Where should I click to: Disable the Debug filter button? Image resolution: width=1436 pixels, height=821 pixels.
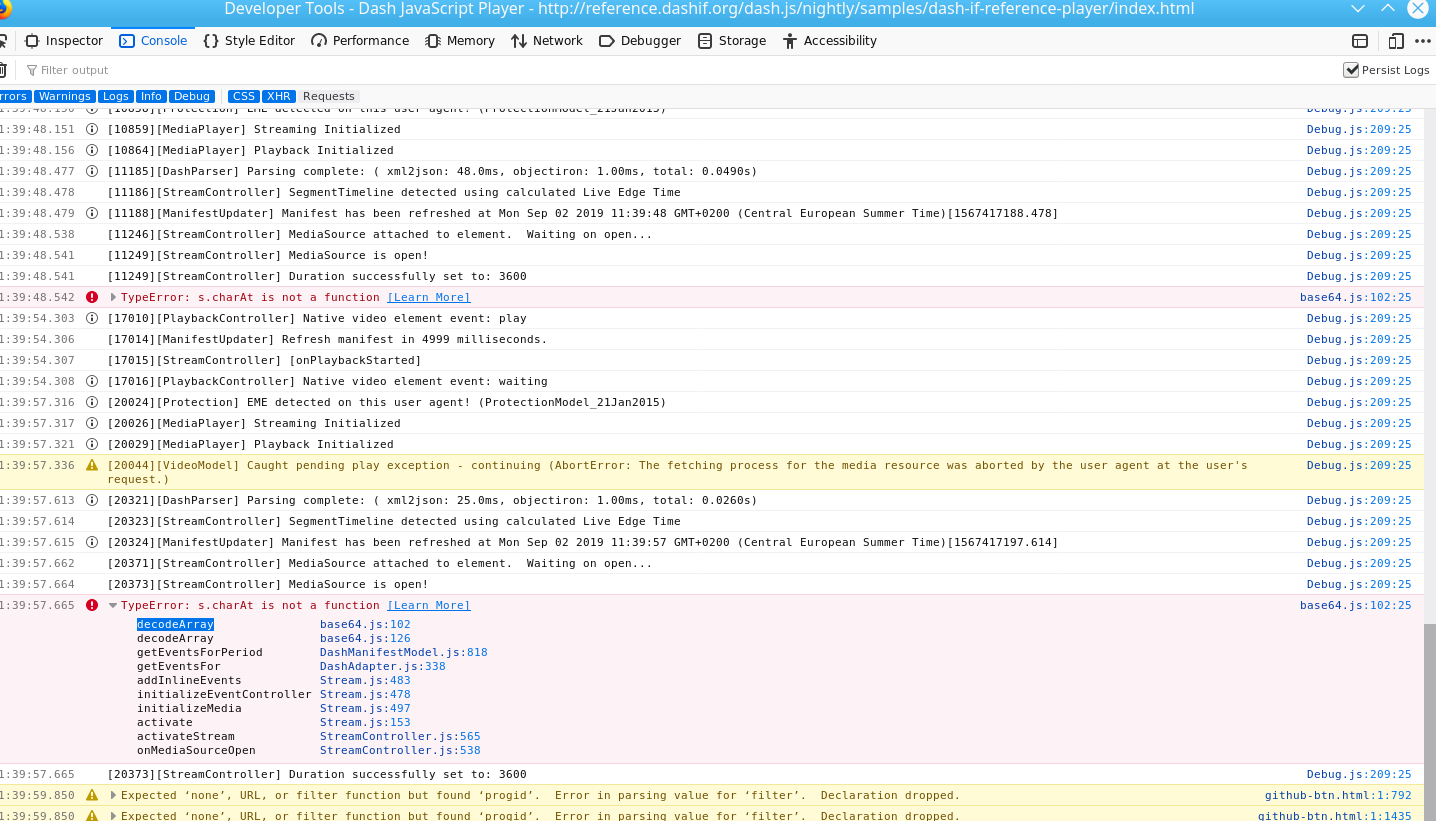point(192,97)
